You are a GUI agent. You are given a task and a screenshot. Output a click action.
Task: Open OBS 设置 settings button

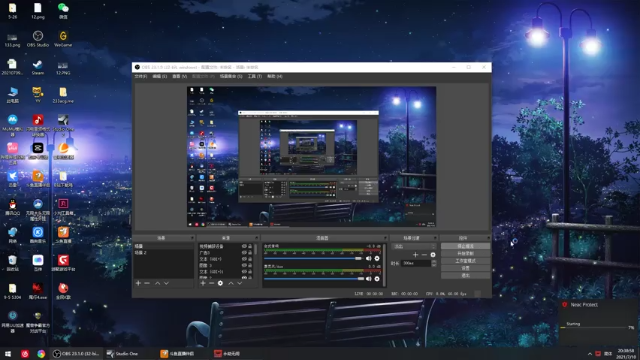[466, 268]
